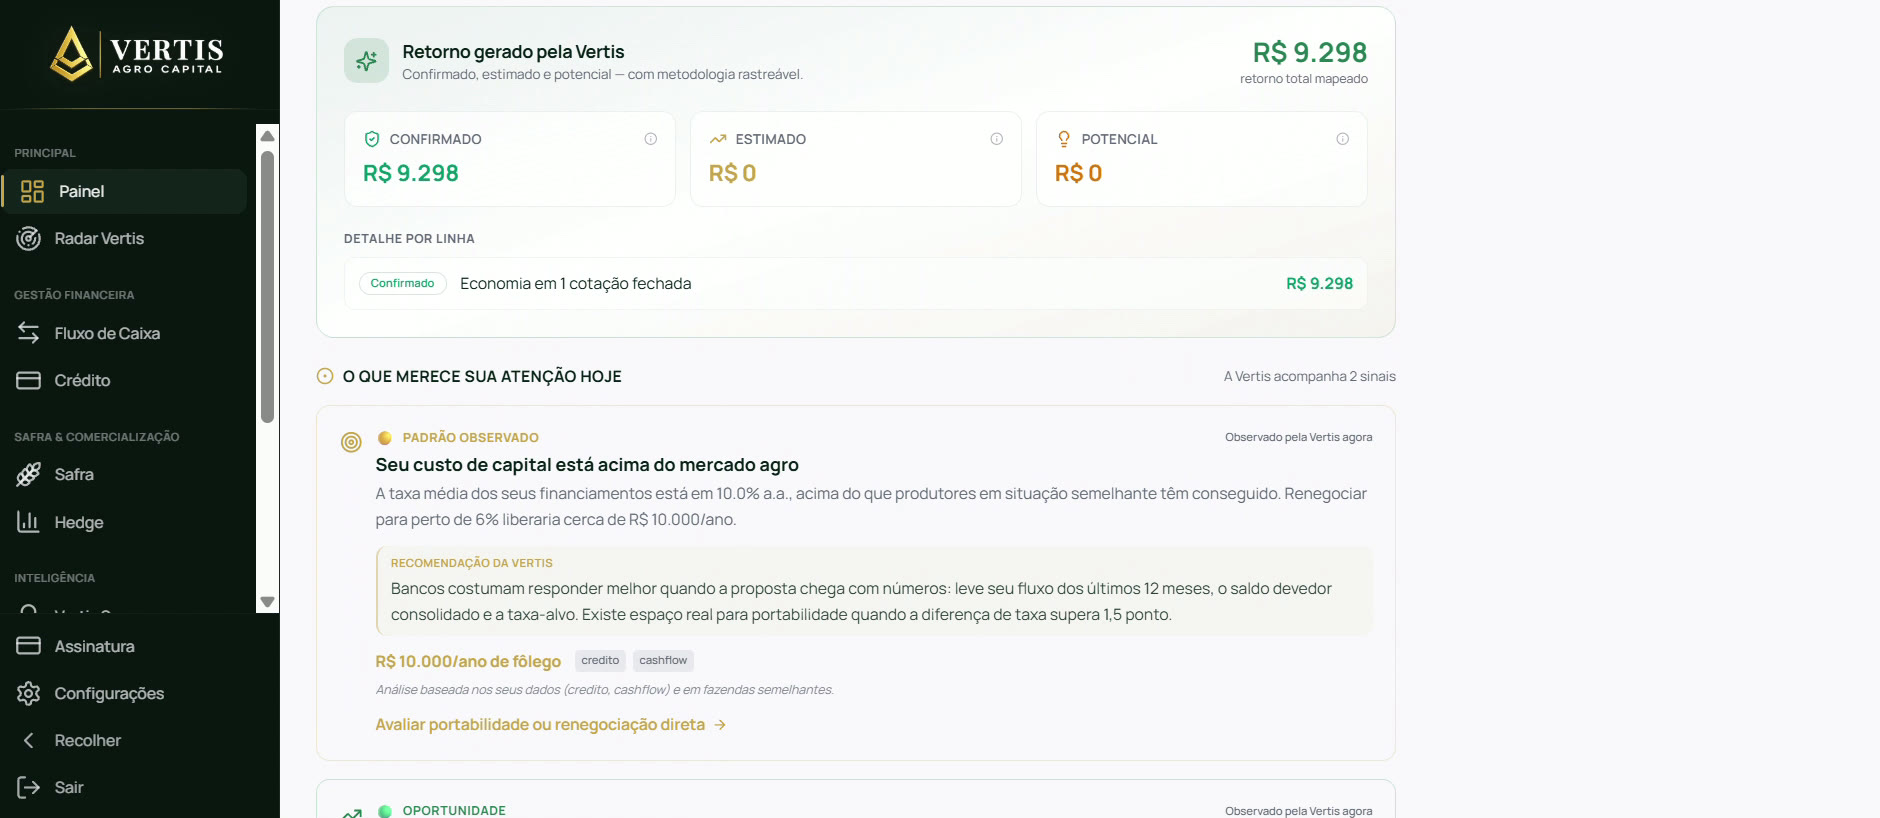Click the green dot next to Oportunidade
Screen dimensions: 1880x818
385,811
